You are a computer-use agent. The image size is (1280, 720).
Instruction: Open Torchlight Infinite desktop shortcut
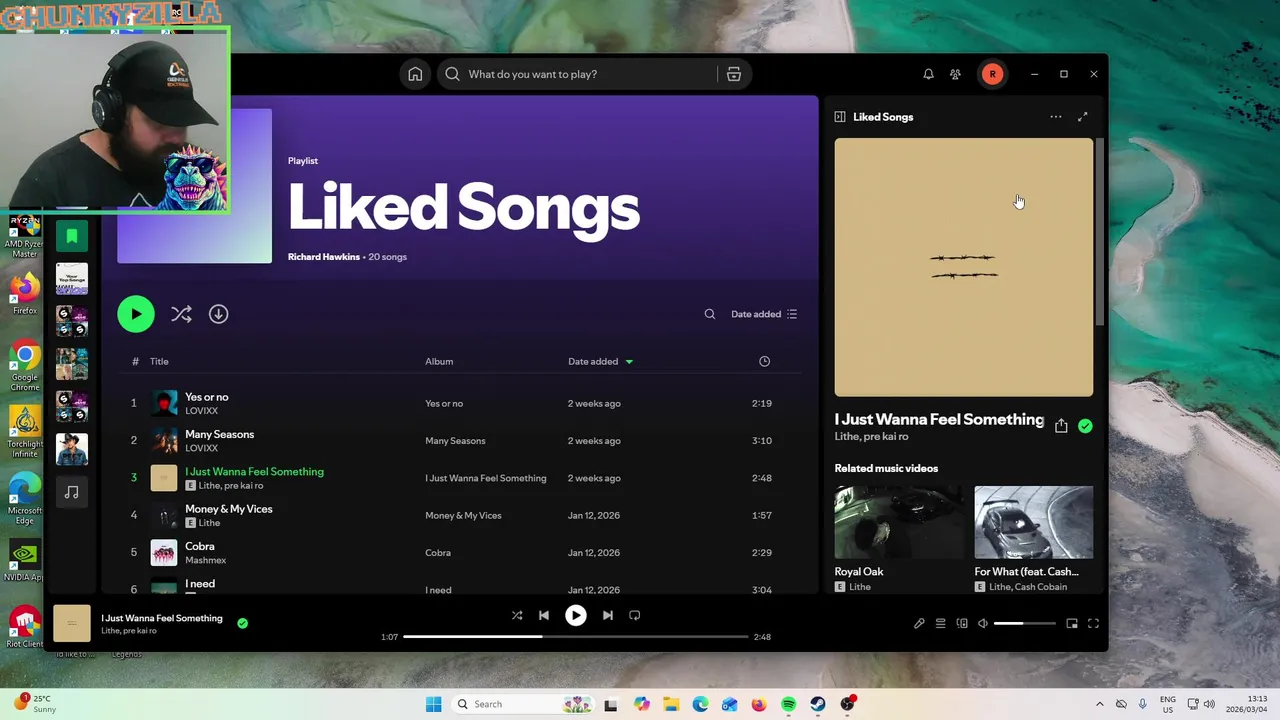[25, 433]
